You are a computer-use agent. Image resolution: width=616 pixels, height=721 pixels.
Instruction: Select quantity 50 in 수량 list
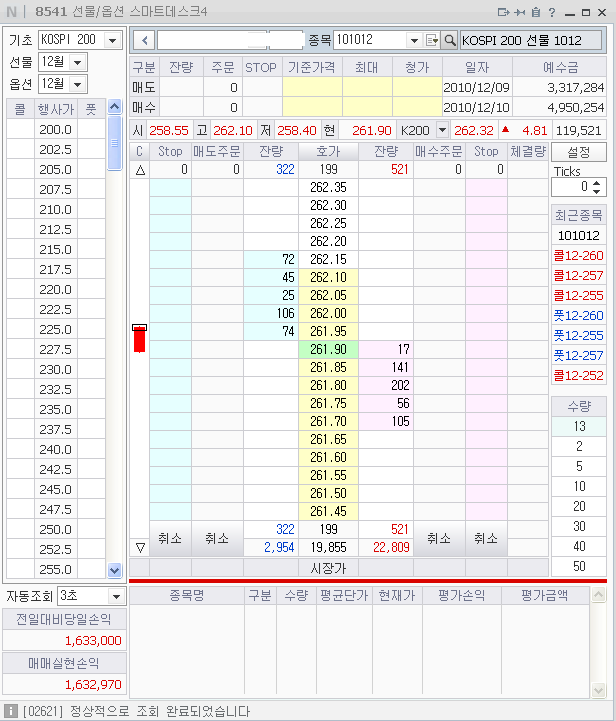(x=579, y=566)
